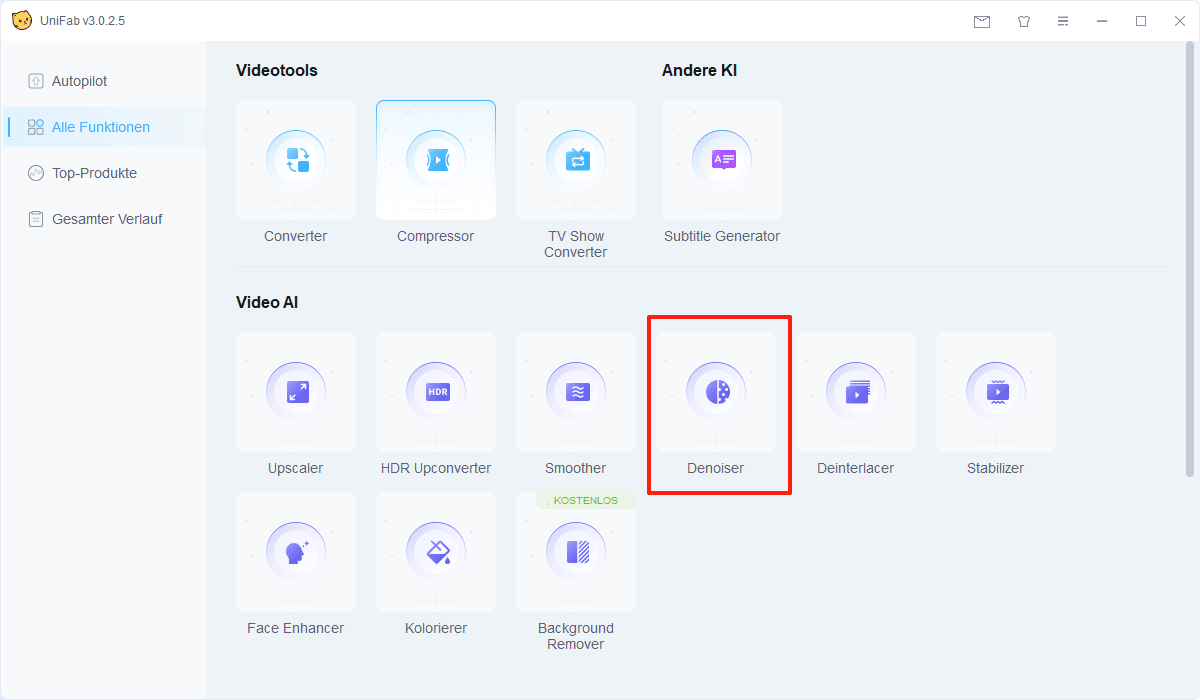1200x700 pixels.
Task: Go to Top-Produkte section
Action: pyautogui.click(x=94, y=173)
